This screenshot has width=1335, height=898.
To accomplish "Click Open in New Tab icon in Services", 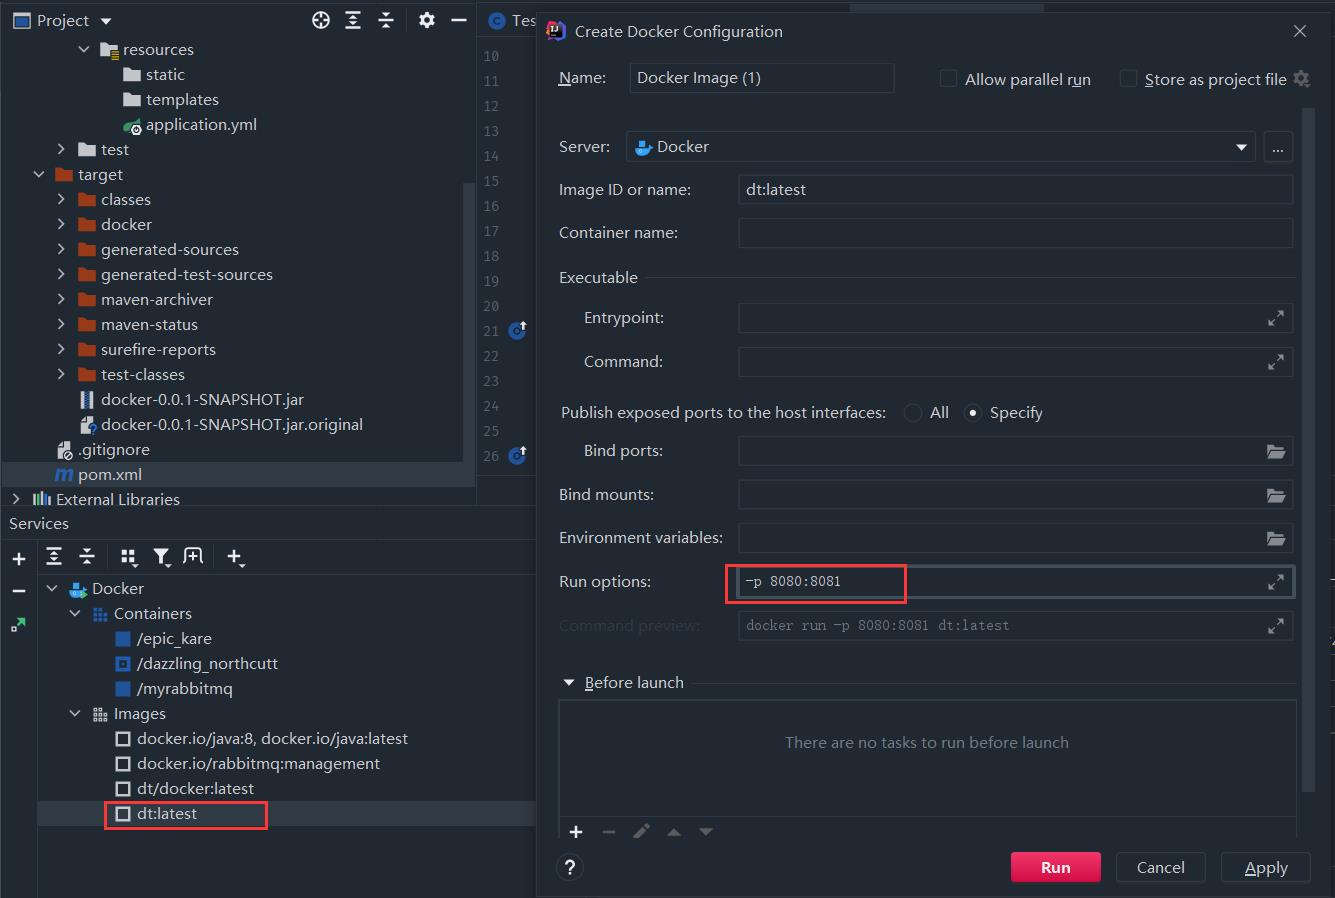I will [193, 556].
